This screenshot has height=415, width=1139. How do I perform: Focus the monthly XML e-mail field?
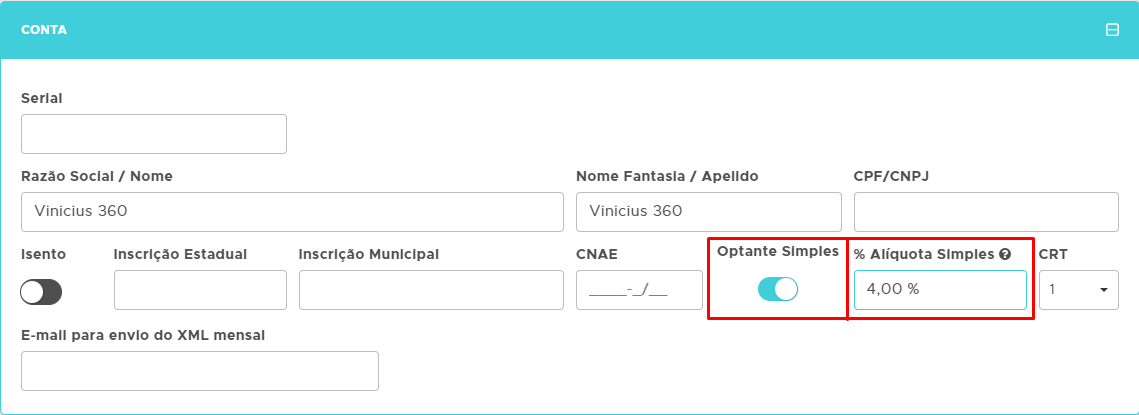199,371
